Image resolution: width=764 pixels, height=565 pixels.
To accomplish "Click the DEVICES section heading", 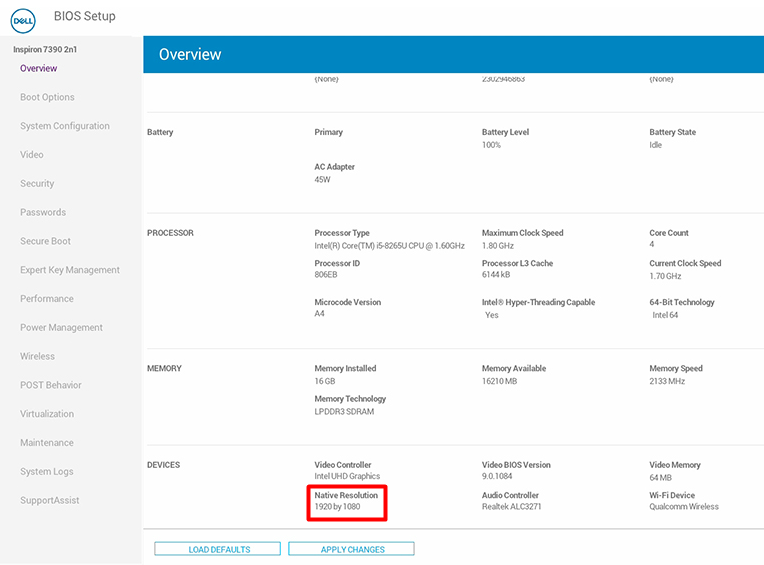I will pyautogui.click(x=163, y=465).
